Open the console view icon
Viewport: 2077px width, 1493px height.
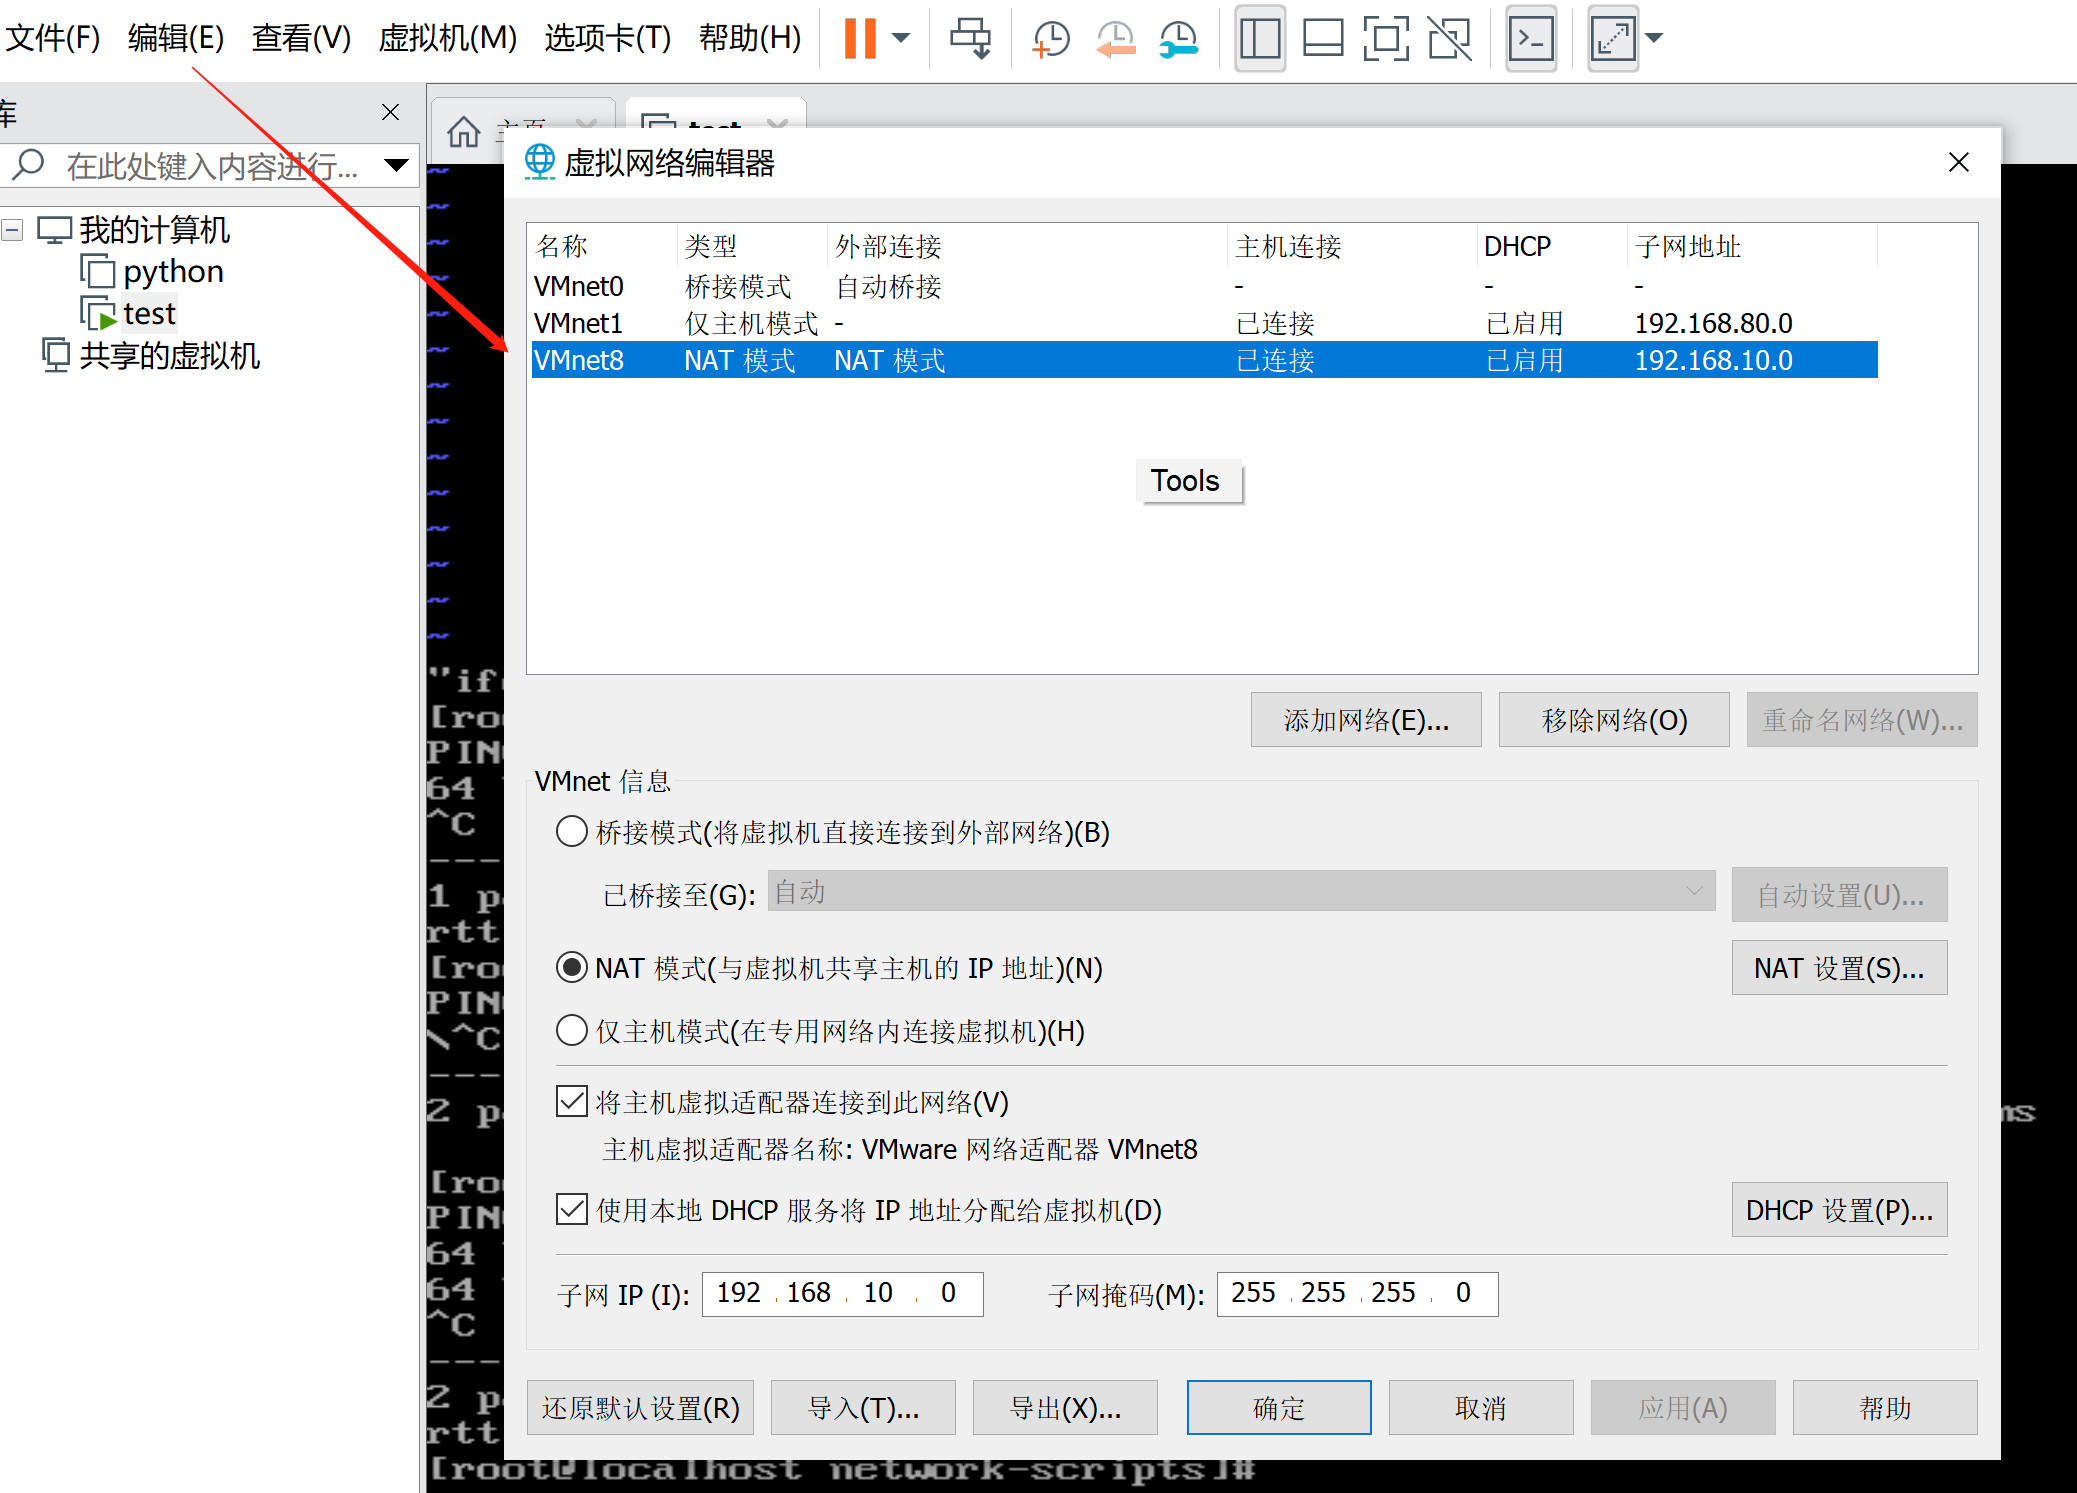[x=1531, y=38]
